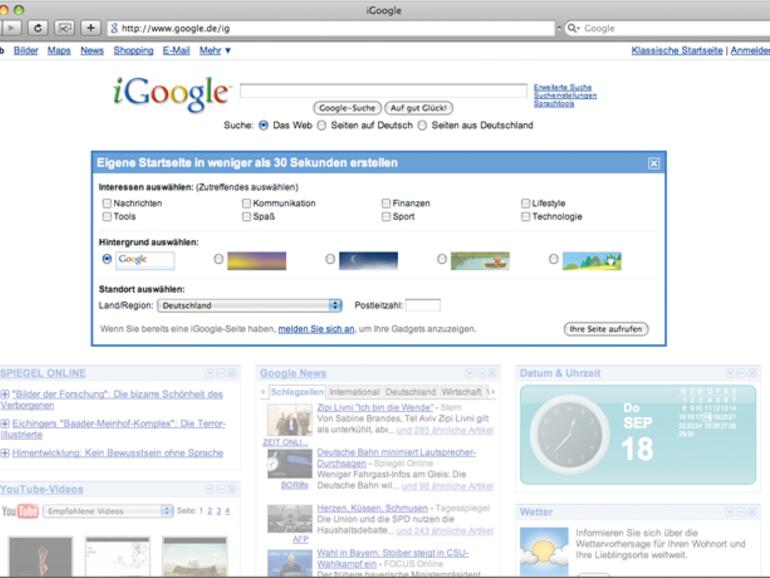Remove the Wetter gadget
770x578 pixels.
pos(752,513)
